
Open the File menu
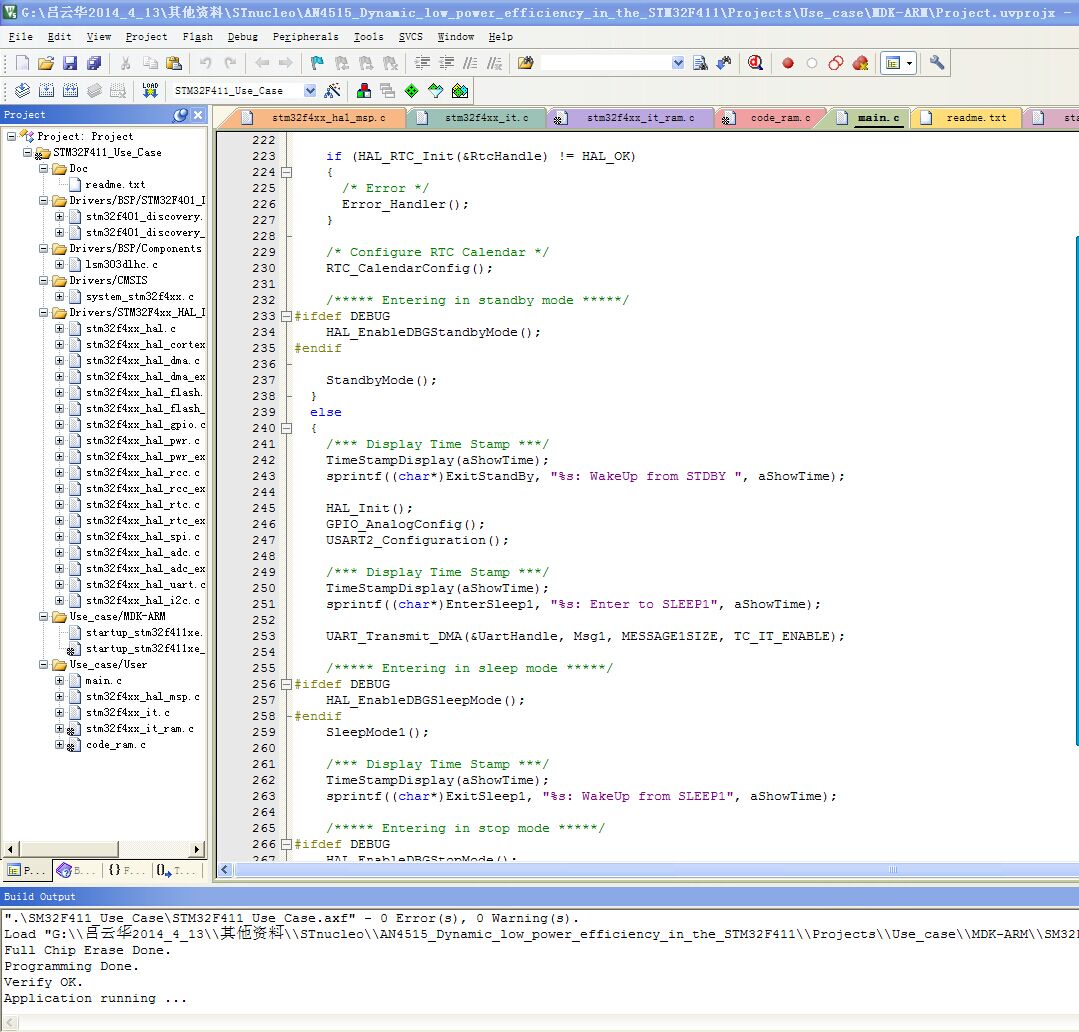click(20, 37)
